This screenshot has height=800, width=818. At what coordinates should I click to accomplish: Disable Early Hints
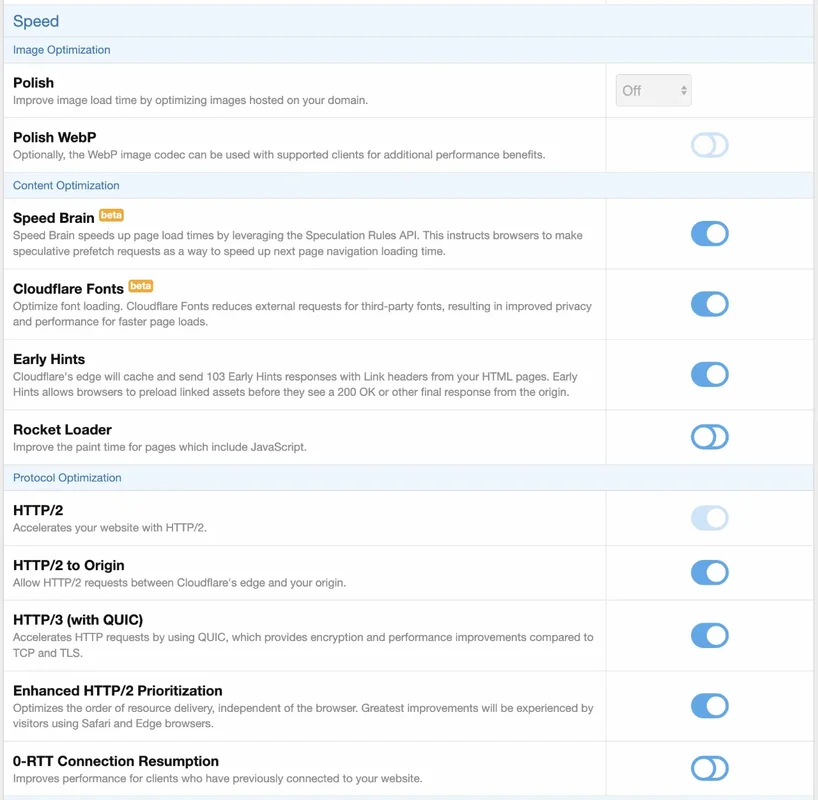click(x=710, y=374)
